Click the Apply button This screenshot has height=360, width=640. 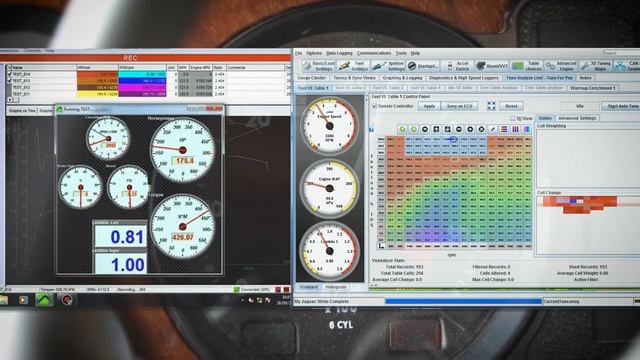[429, 106]
